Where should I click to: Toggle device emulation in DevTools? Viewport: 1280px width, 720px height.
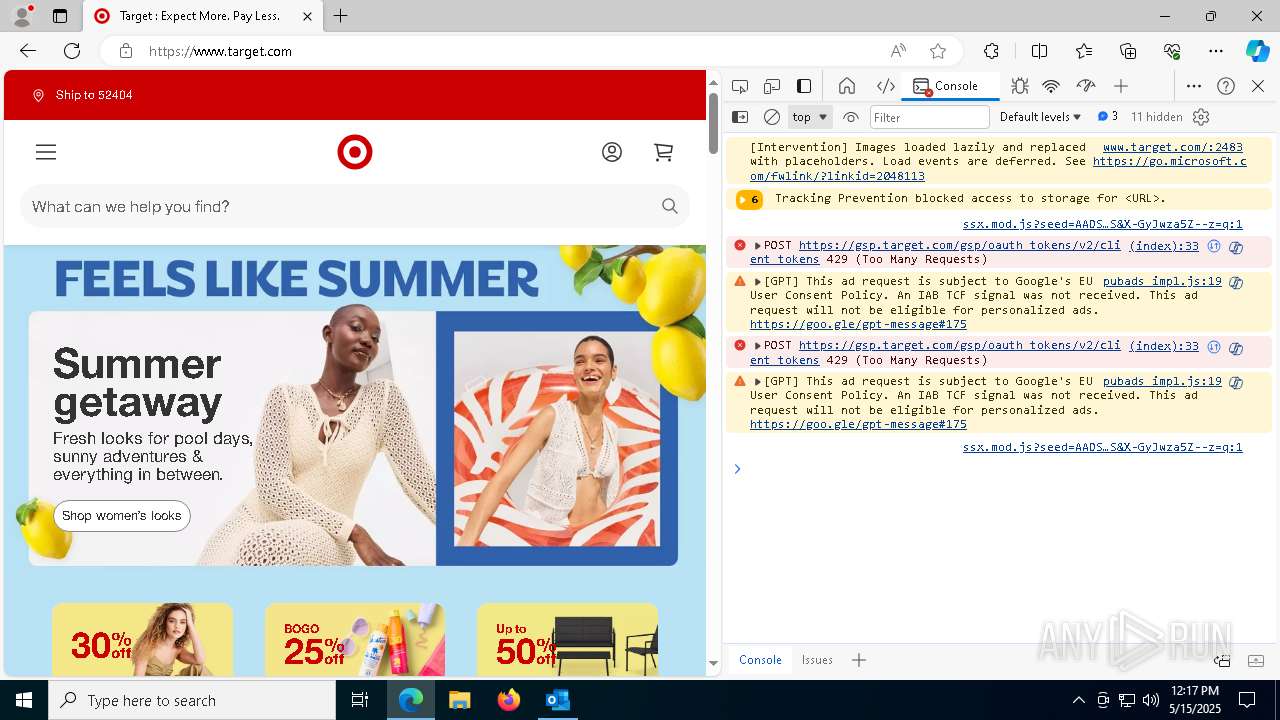coord(772,86)
